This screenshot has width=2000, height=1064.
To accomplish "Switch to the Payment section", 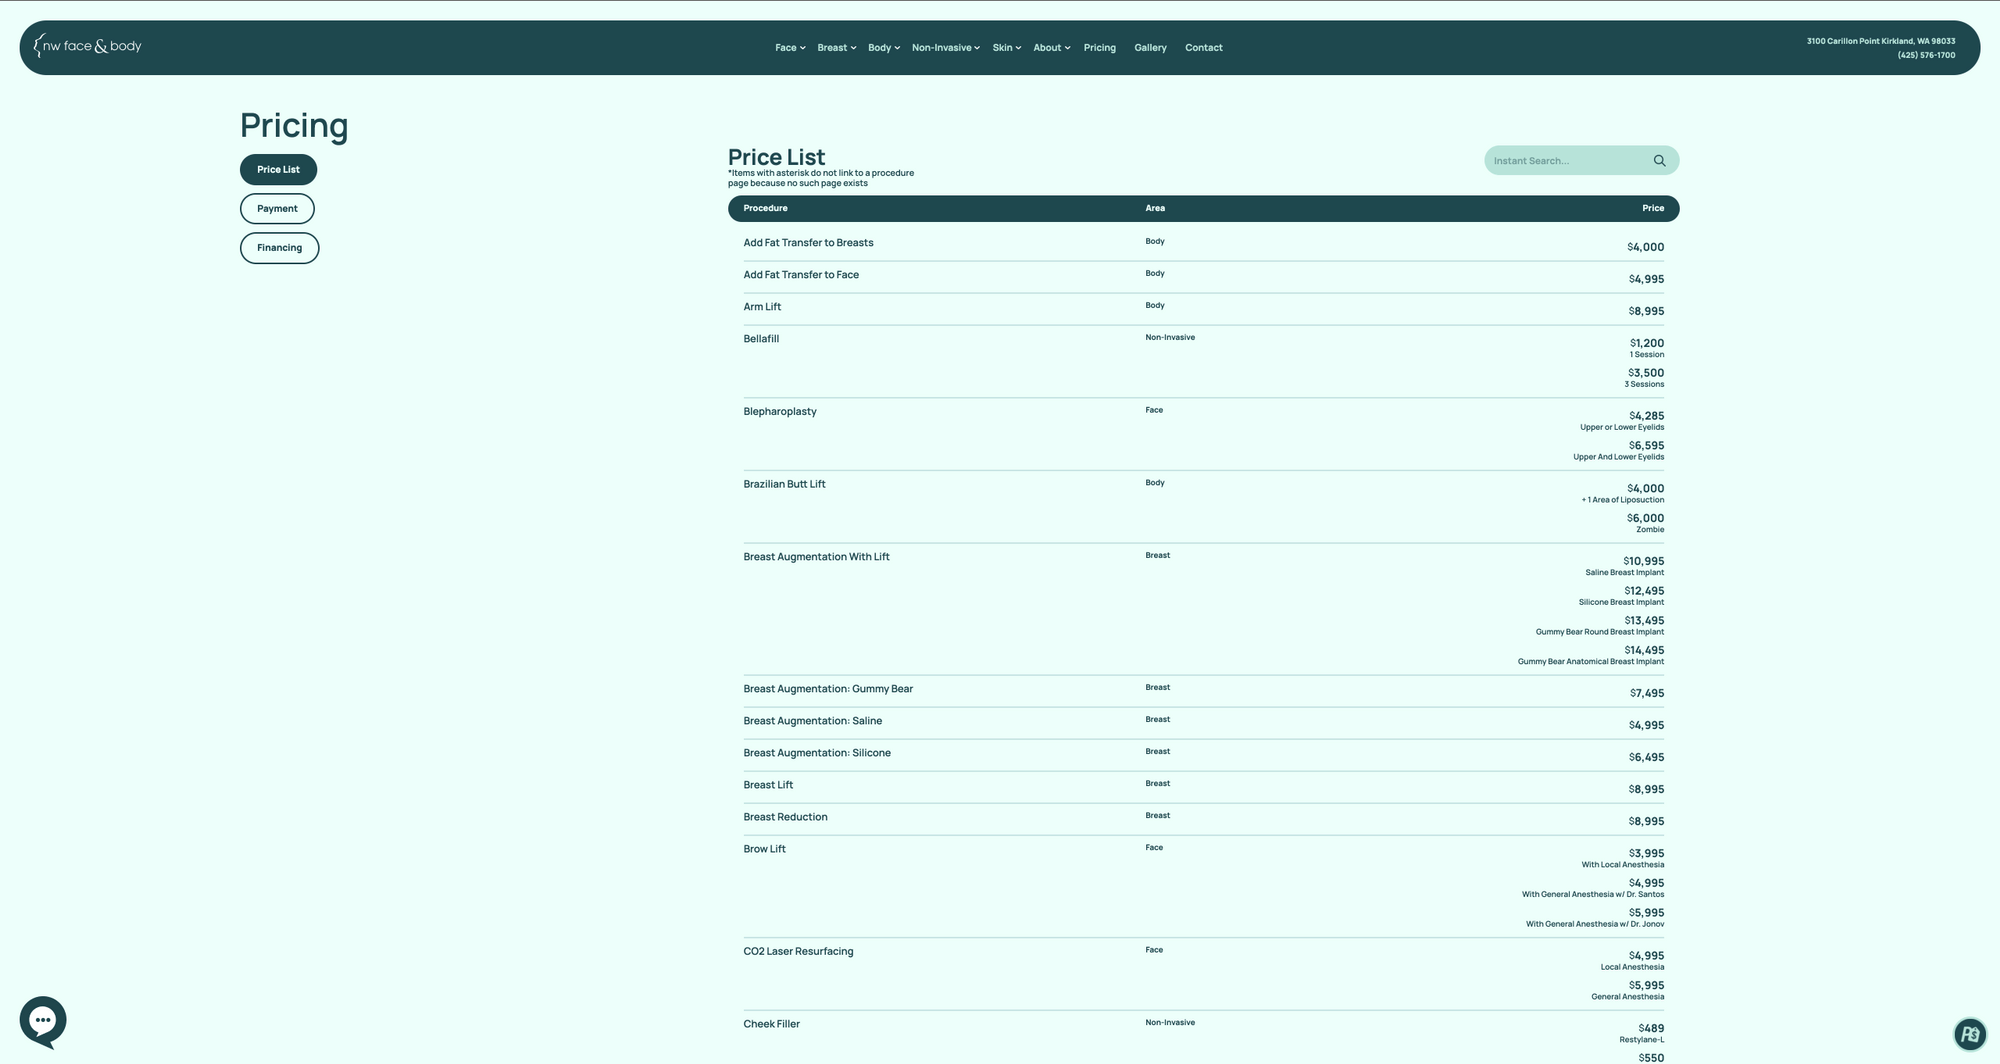I will point(277,209).
